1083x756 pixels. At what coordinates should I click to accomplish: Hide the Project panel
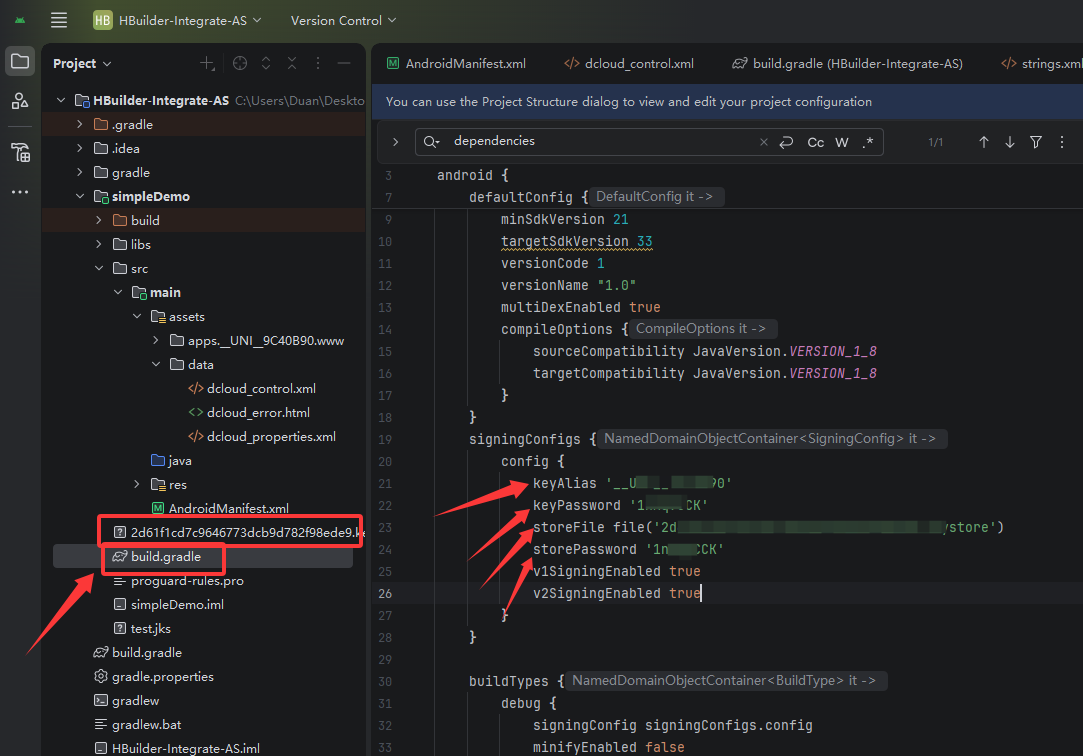[344, 64]
